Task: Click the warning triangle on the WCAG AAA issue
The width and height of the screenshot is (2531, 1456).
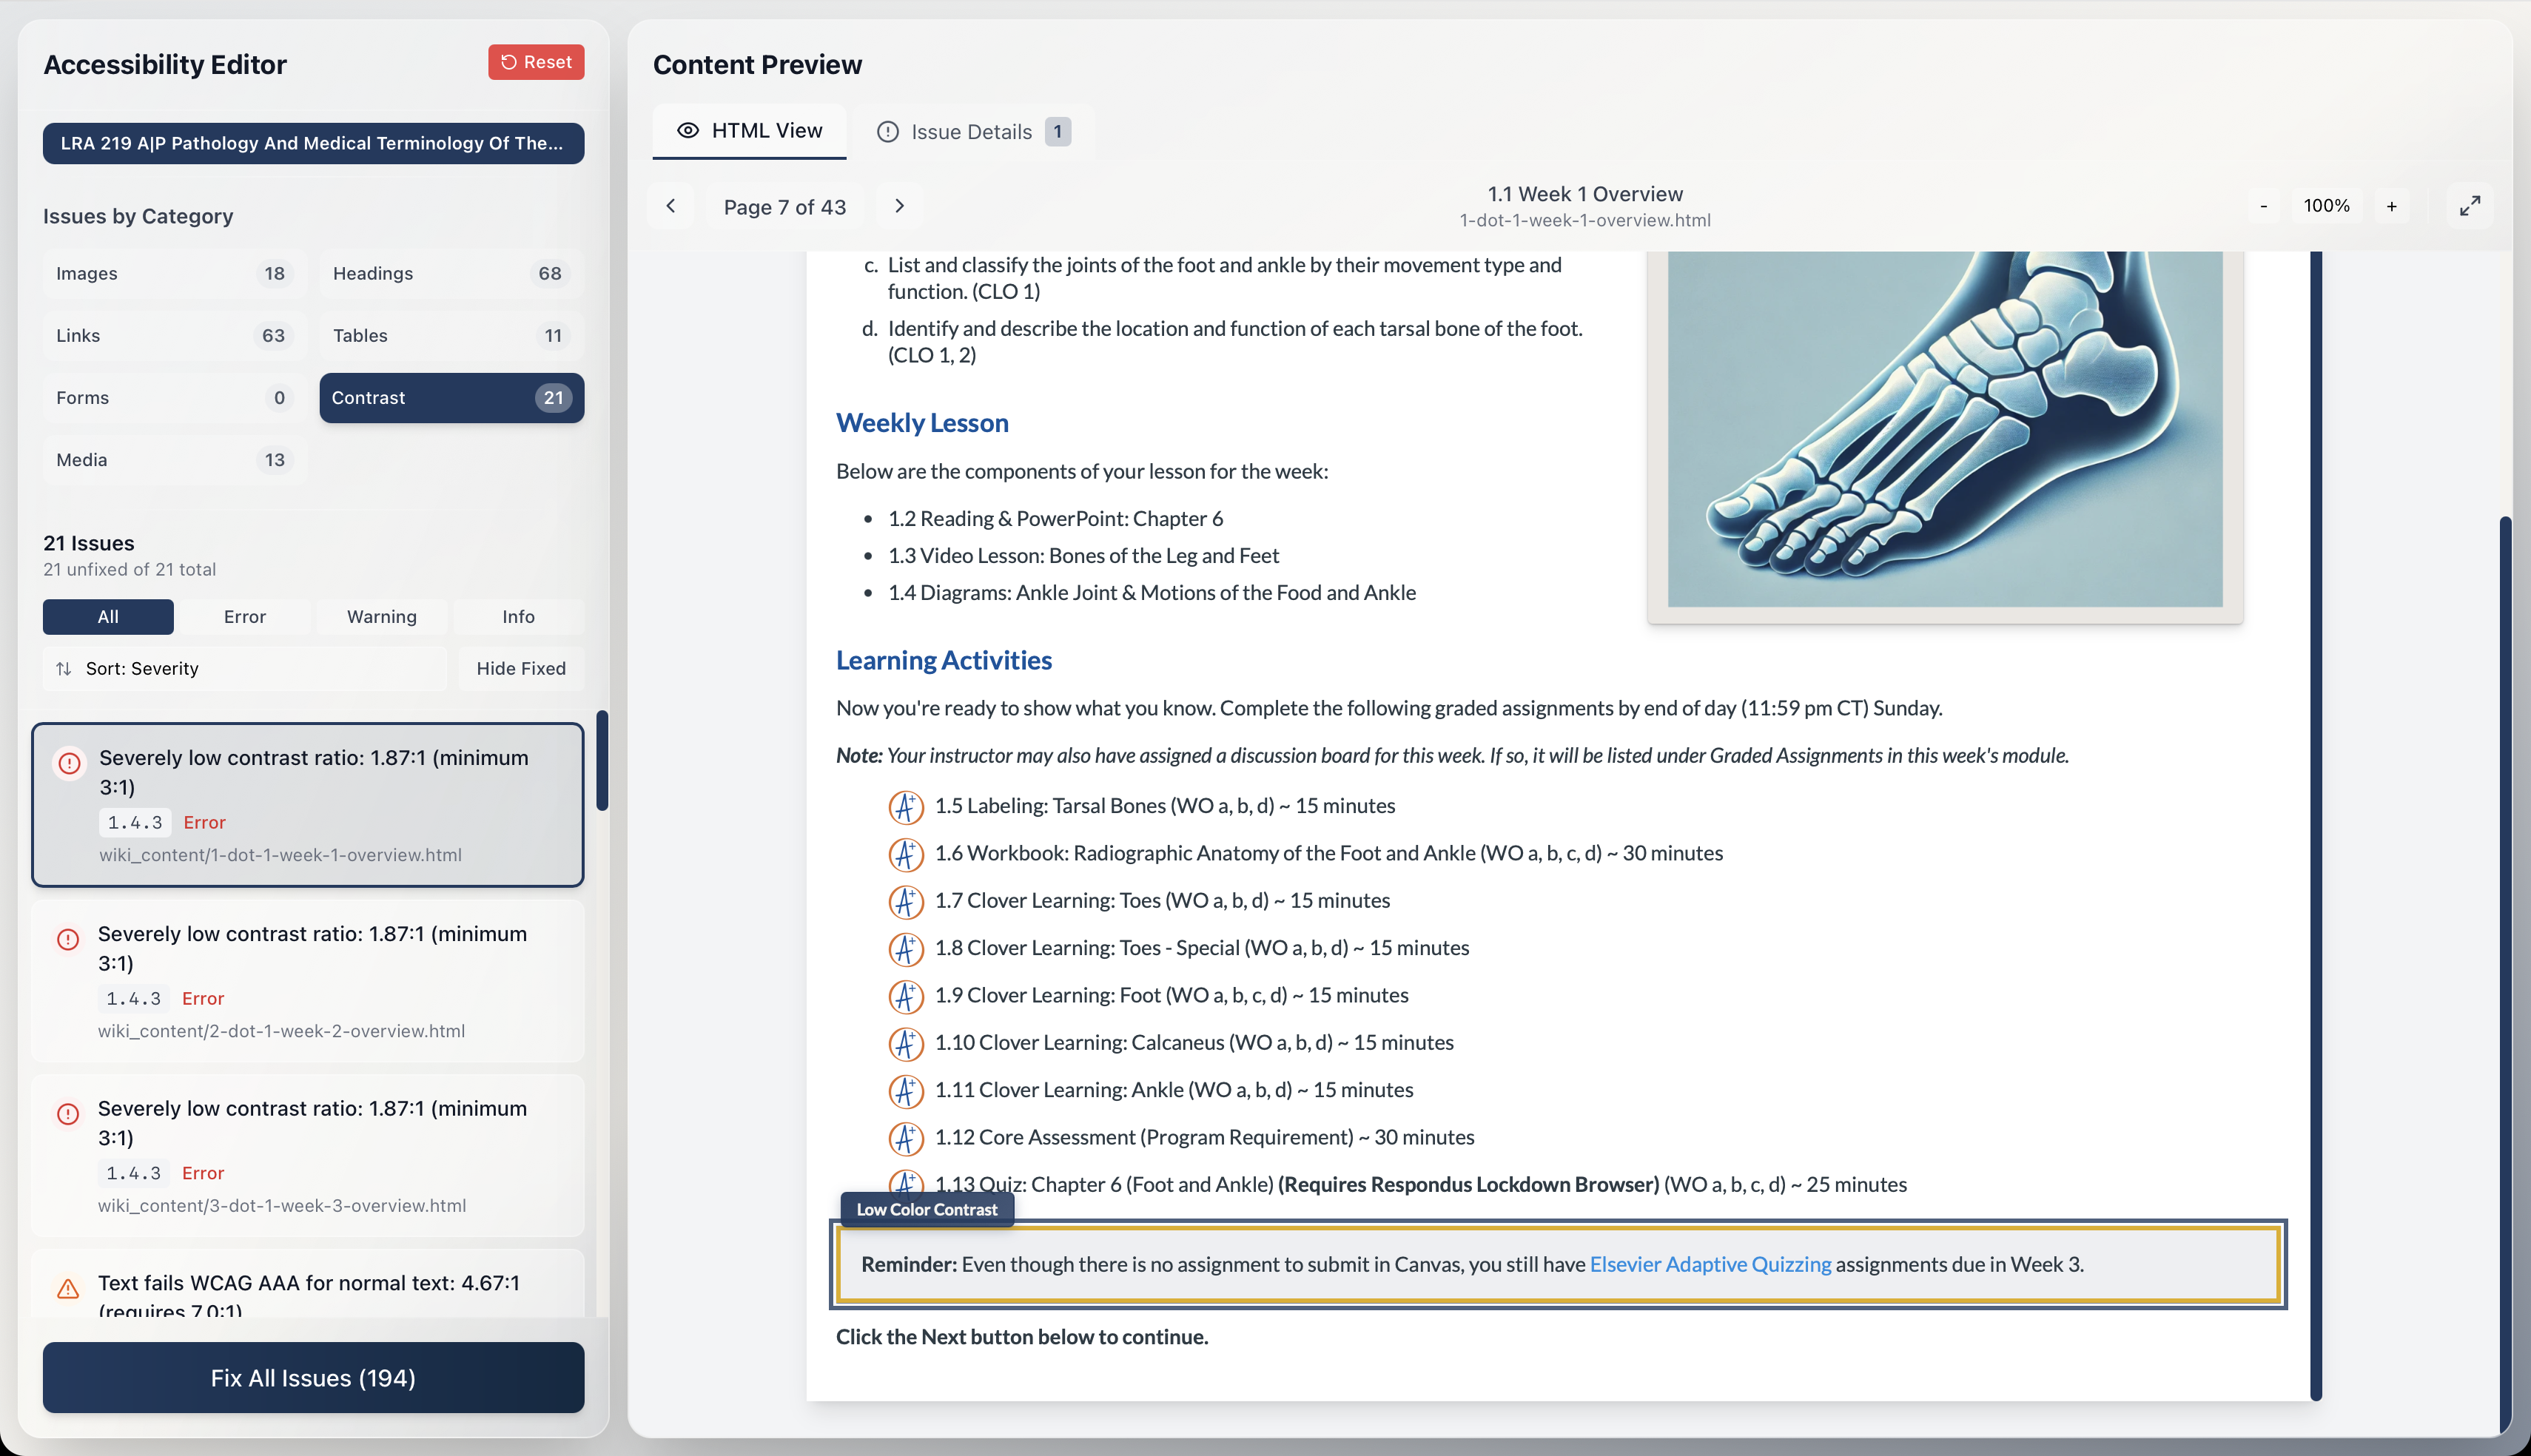Action: pos(67,1289)
